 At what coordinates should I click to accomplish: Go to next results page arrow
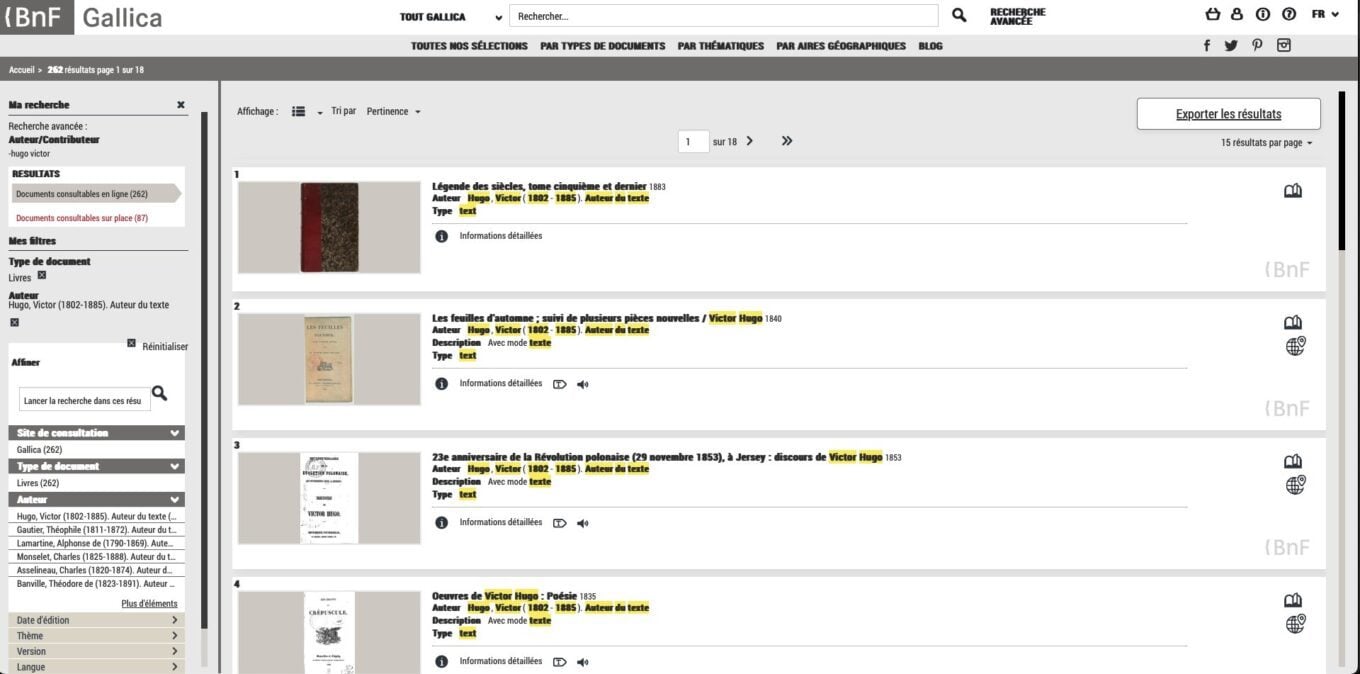pos(750,141)
